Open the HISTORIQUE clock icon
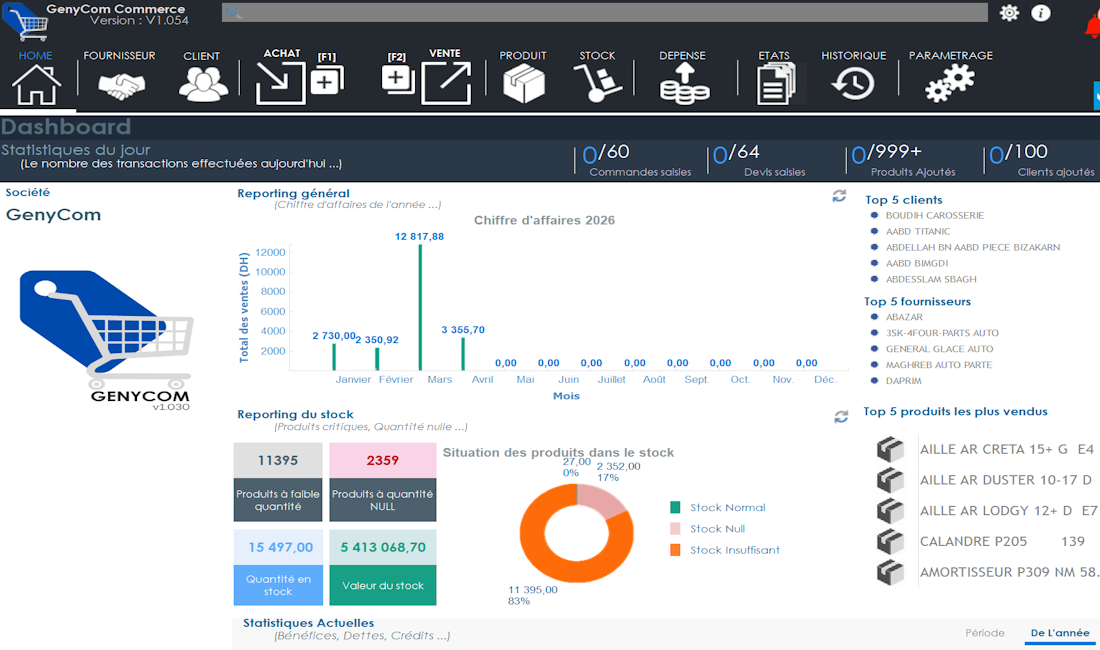 coord(852,85)
